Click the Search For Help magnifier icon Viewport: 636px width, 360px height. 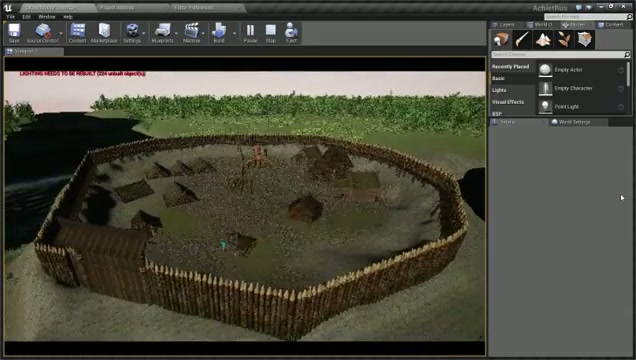click(630, 17)
